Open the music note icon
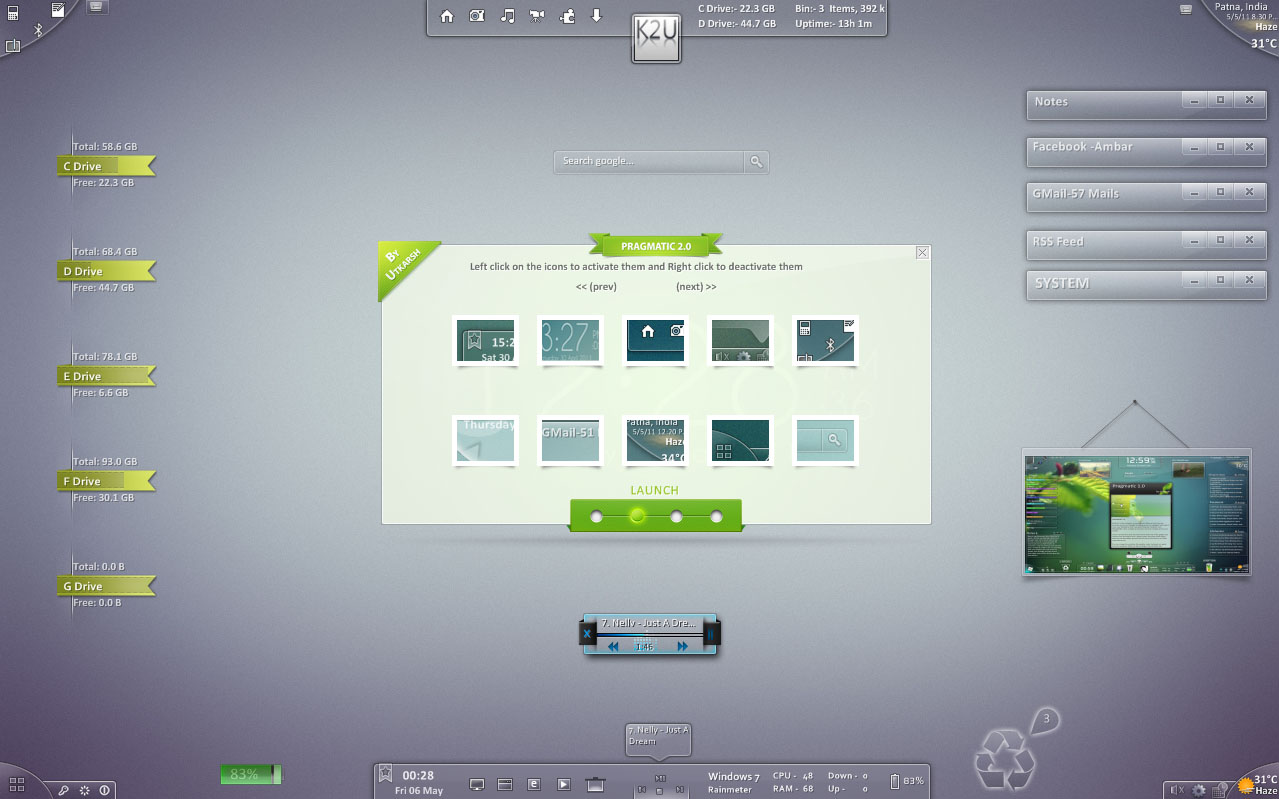 click(x=507, y=16)
